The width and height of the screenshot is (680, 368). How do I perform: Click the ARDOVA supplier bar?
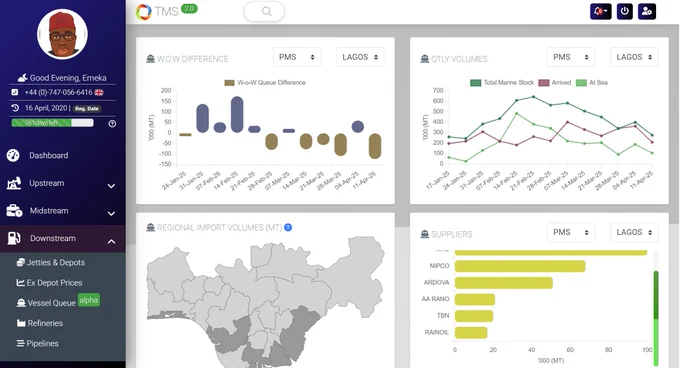[x=503, y=283]
